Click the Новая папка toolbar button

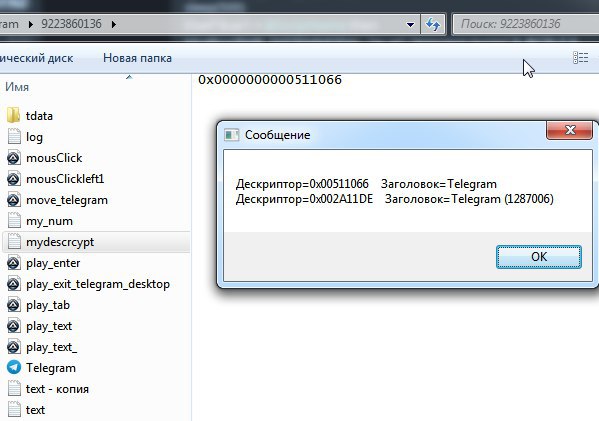coord(137,58)
